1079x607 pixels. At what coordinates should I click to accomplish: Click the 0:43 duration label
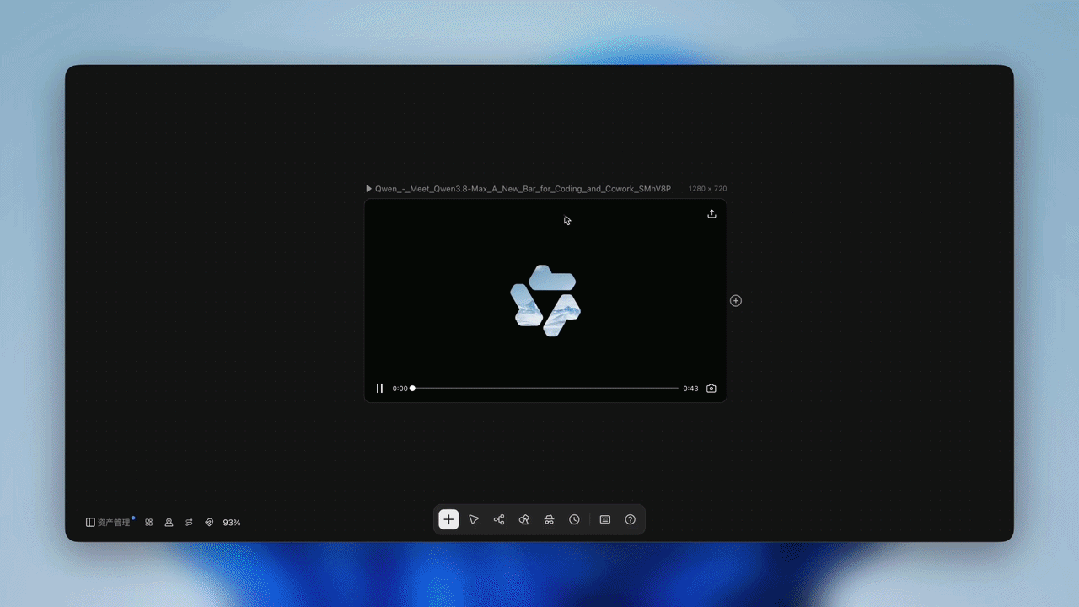[691, 388]
